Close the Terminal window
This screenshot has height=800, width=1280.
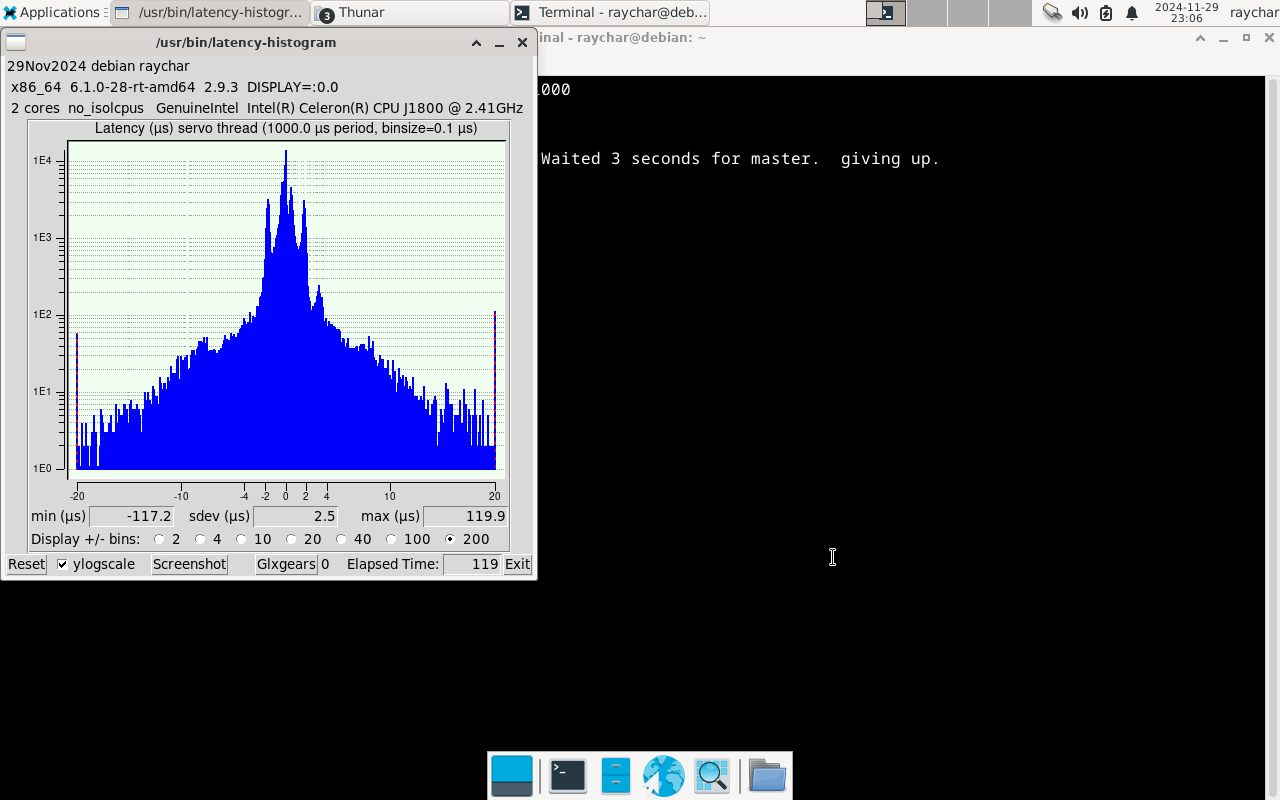click(1270, 38)
